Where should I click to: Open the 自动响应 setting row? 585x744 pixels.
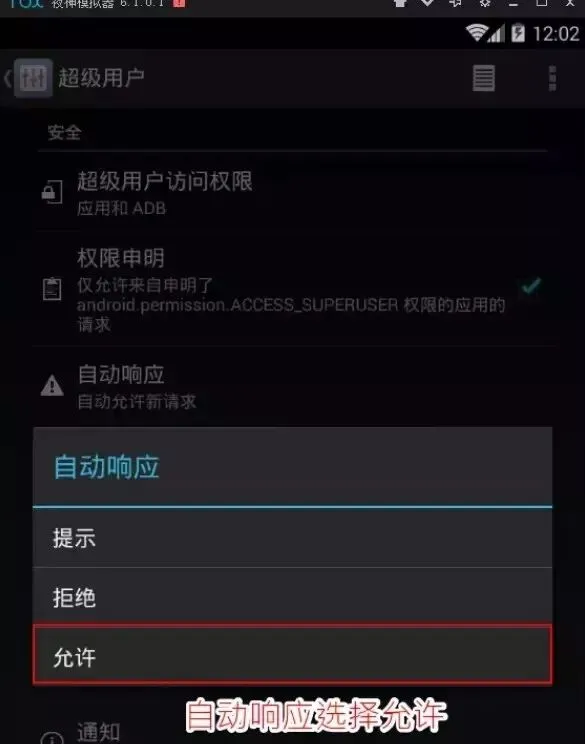pyautogui.click(x=292, y=387)
